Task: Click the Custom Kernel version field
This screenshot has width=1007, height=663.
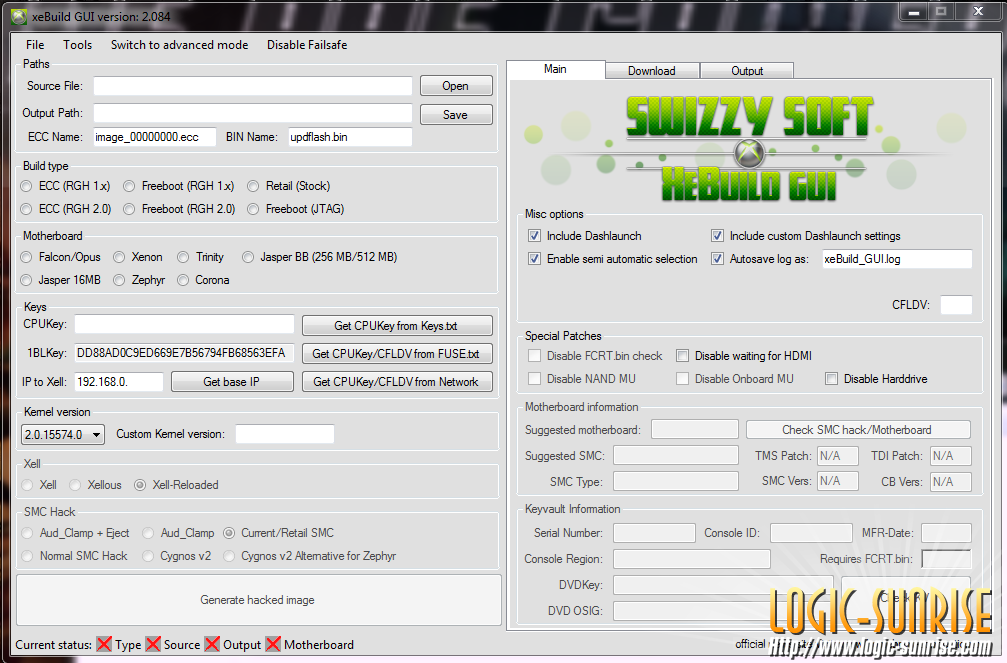Action: [x=285, y=434]
